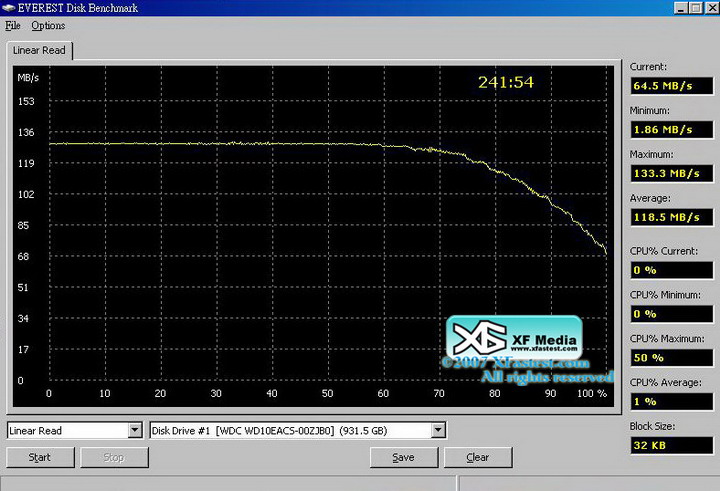Open the File menu
Viewport: 720px width, 491px height.
(x=12, y=26)
